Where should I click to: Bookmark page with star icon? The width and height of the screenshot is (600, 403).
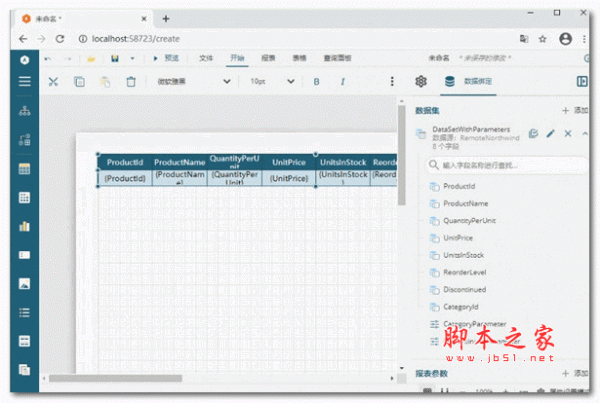pos(543,39)
